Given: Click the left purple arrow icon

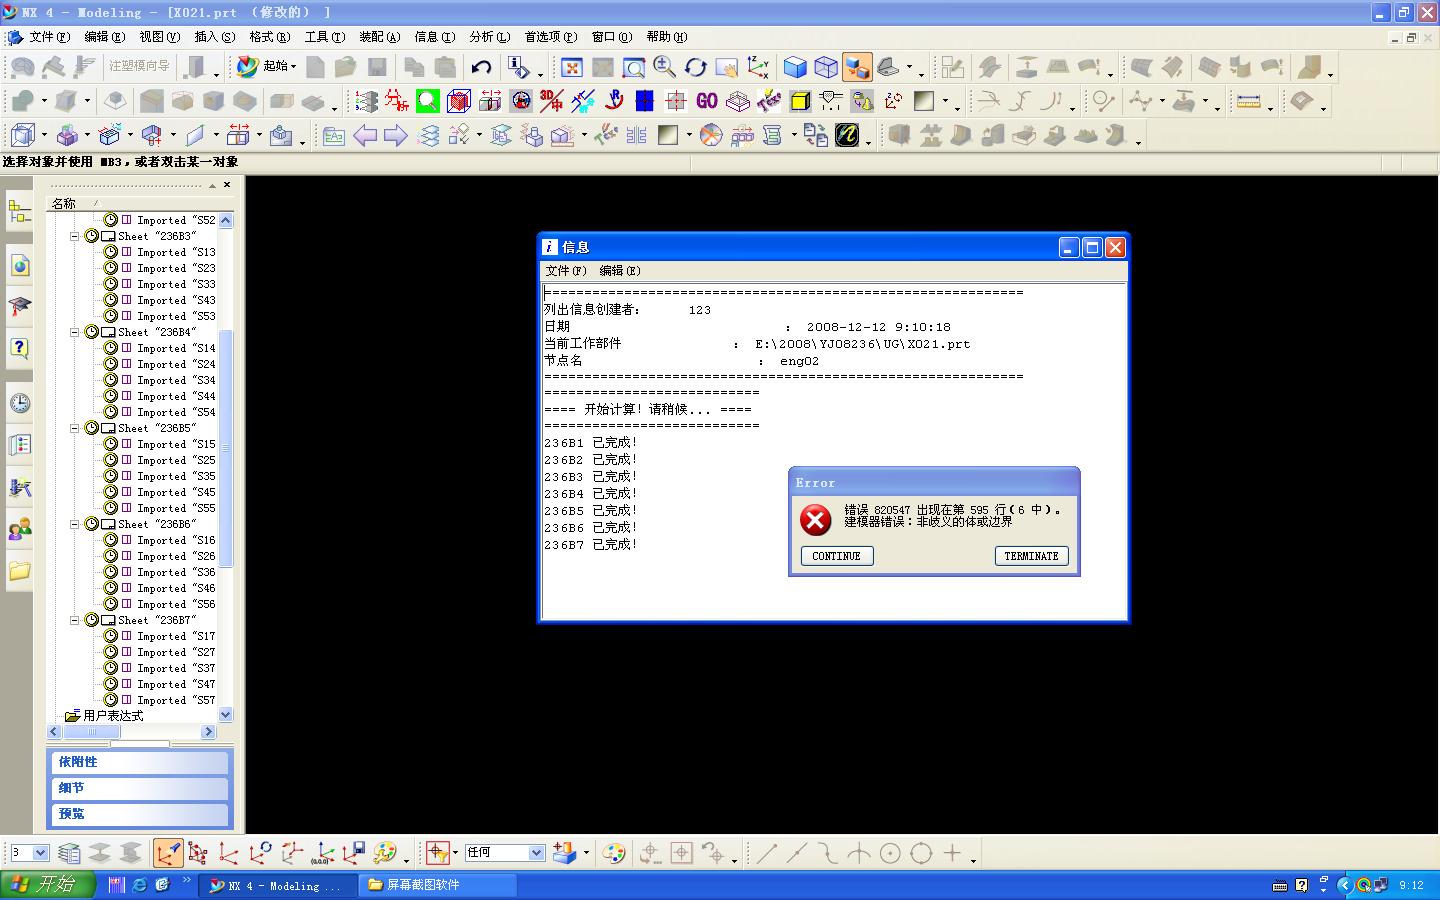Looking at the screenshot, I should (365, 135).
